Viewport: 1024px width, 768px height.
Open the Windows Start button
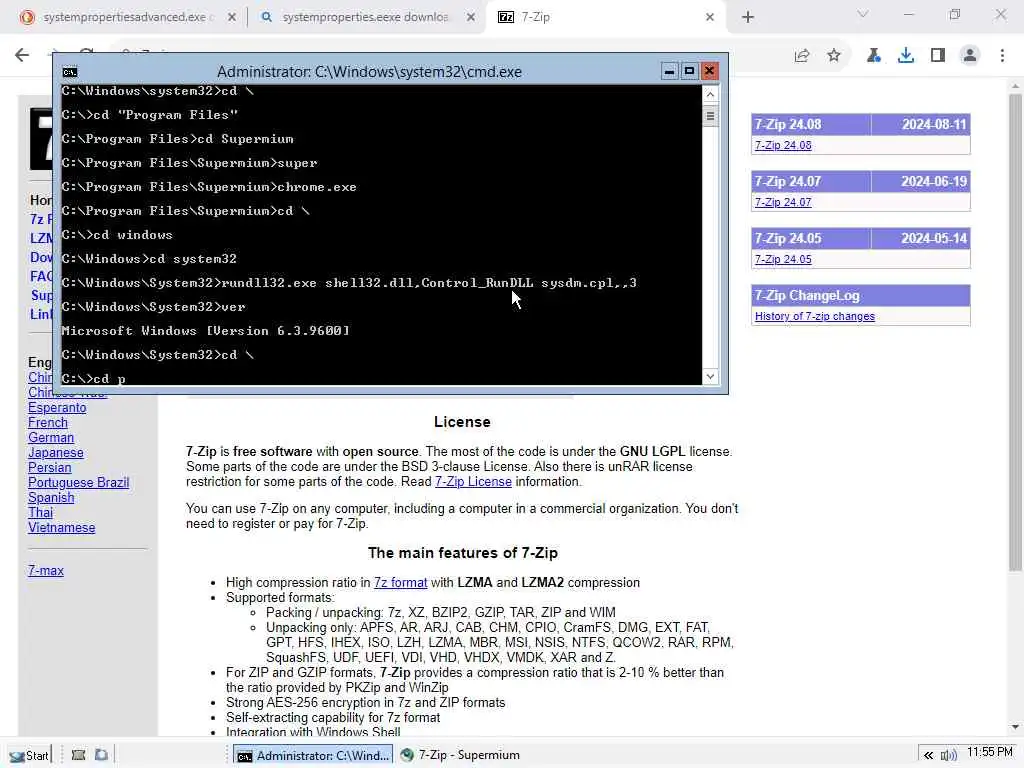29,756
